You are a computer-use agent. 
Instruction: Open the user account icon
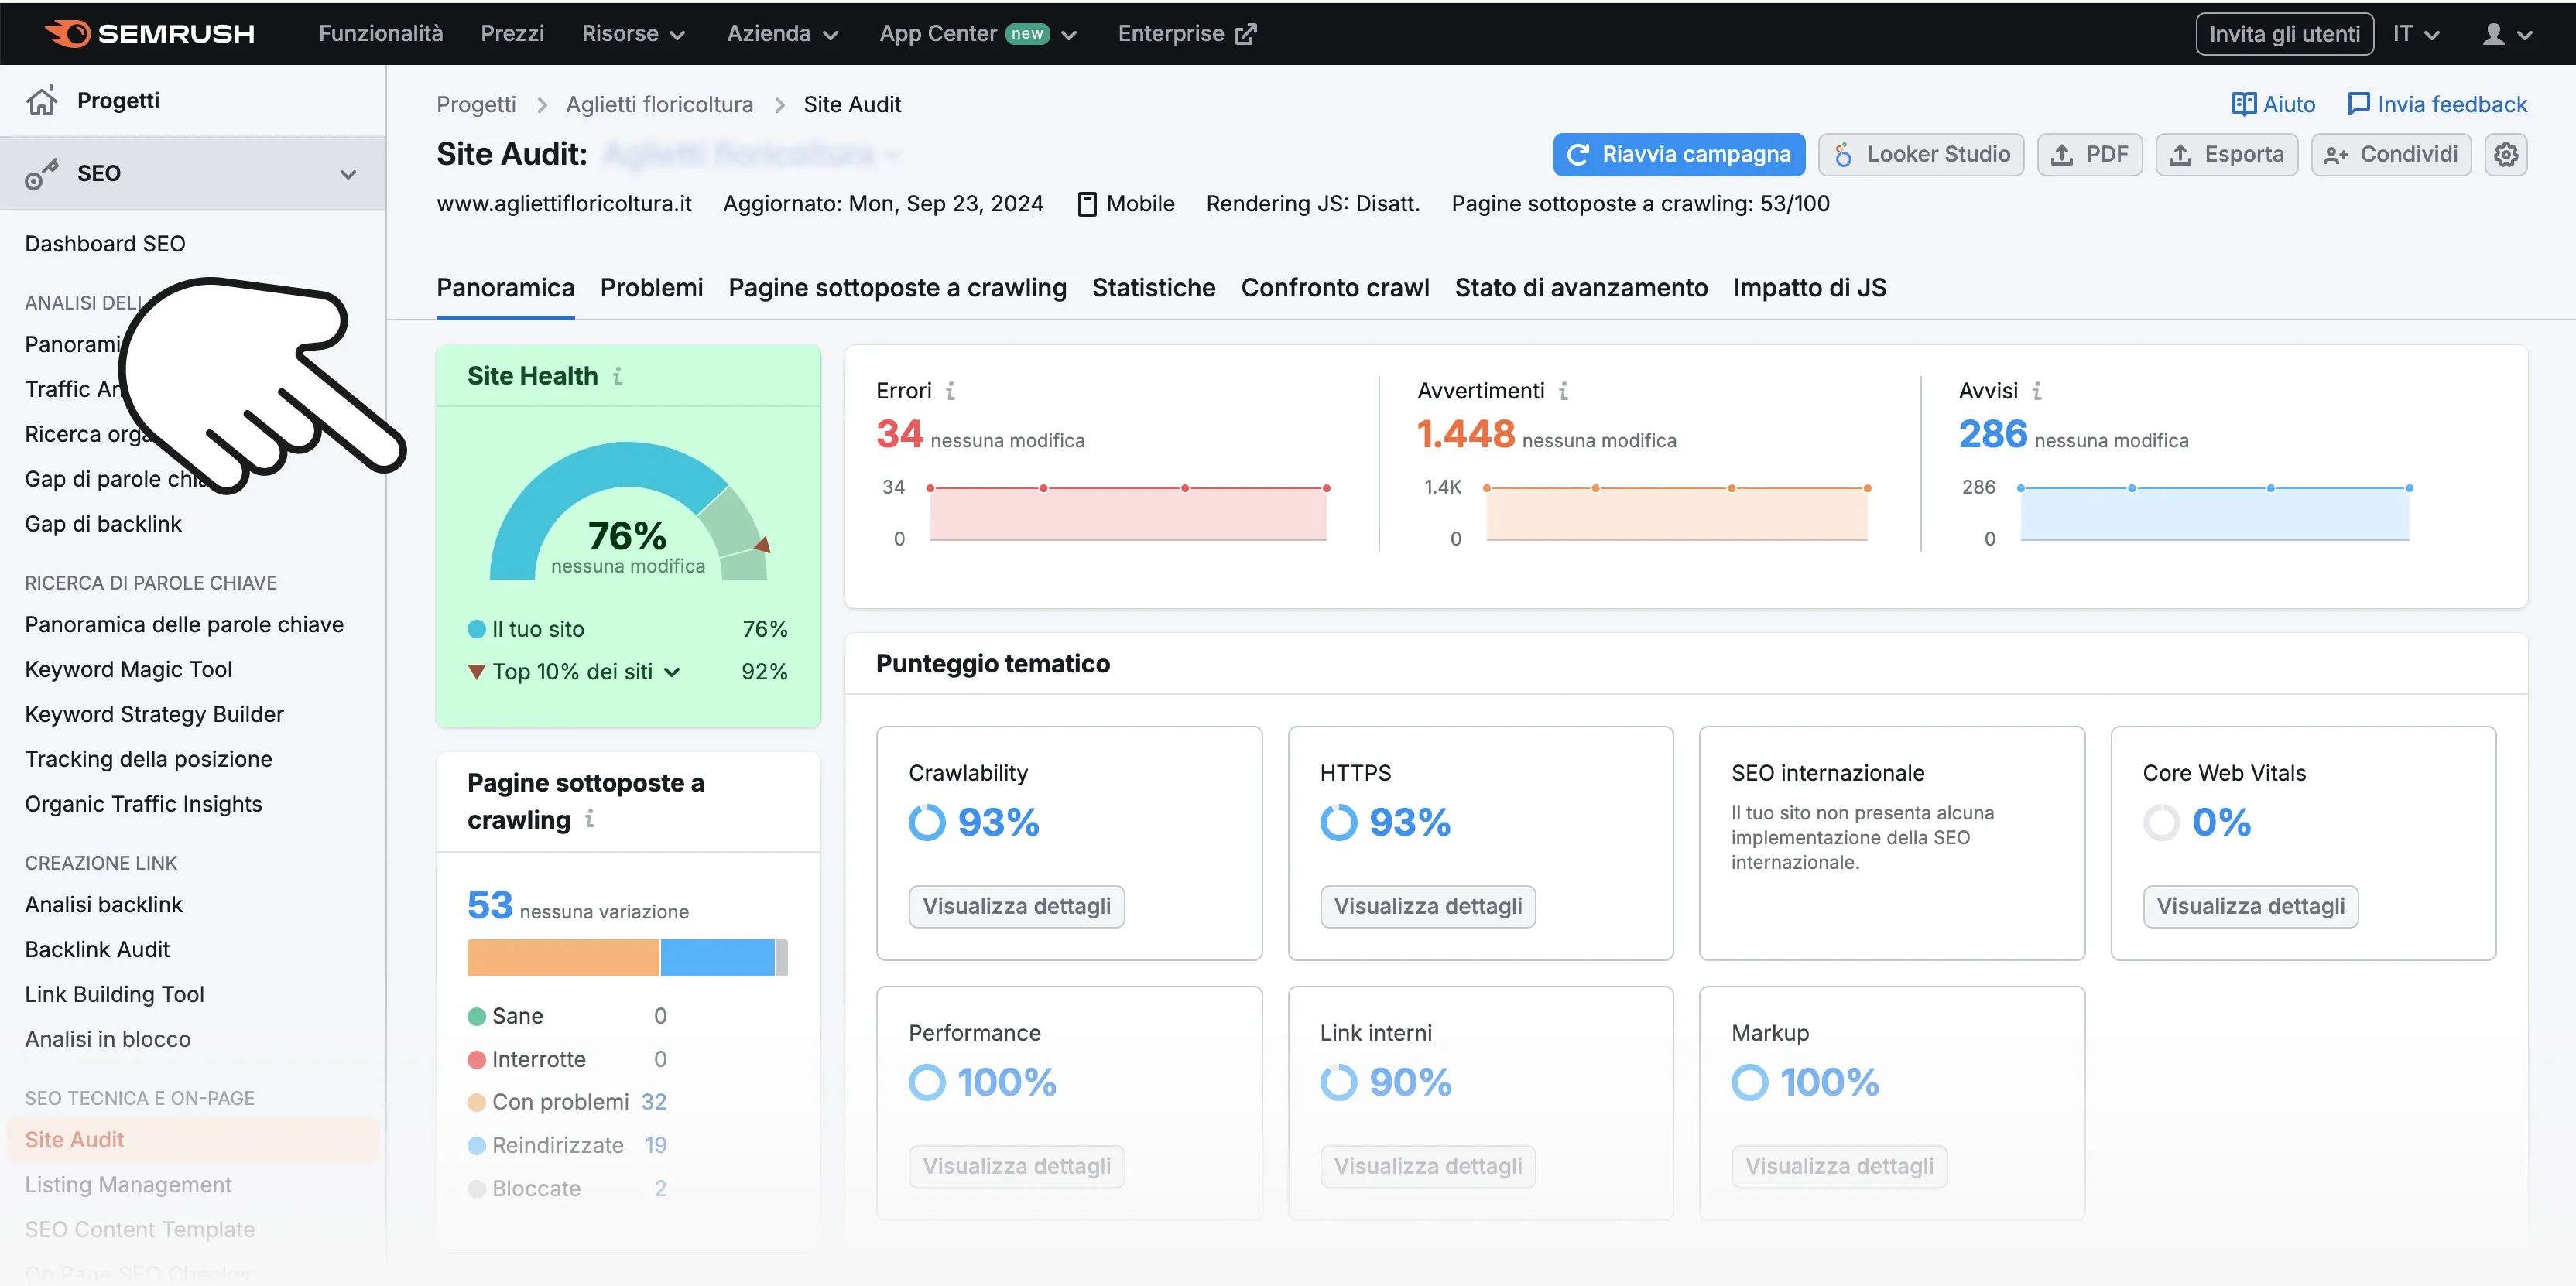point(2493,34)
